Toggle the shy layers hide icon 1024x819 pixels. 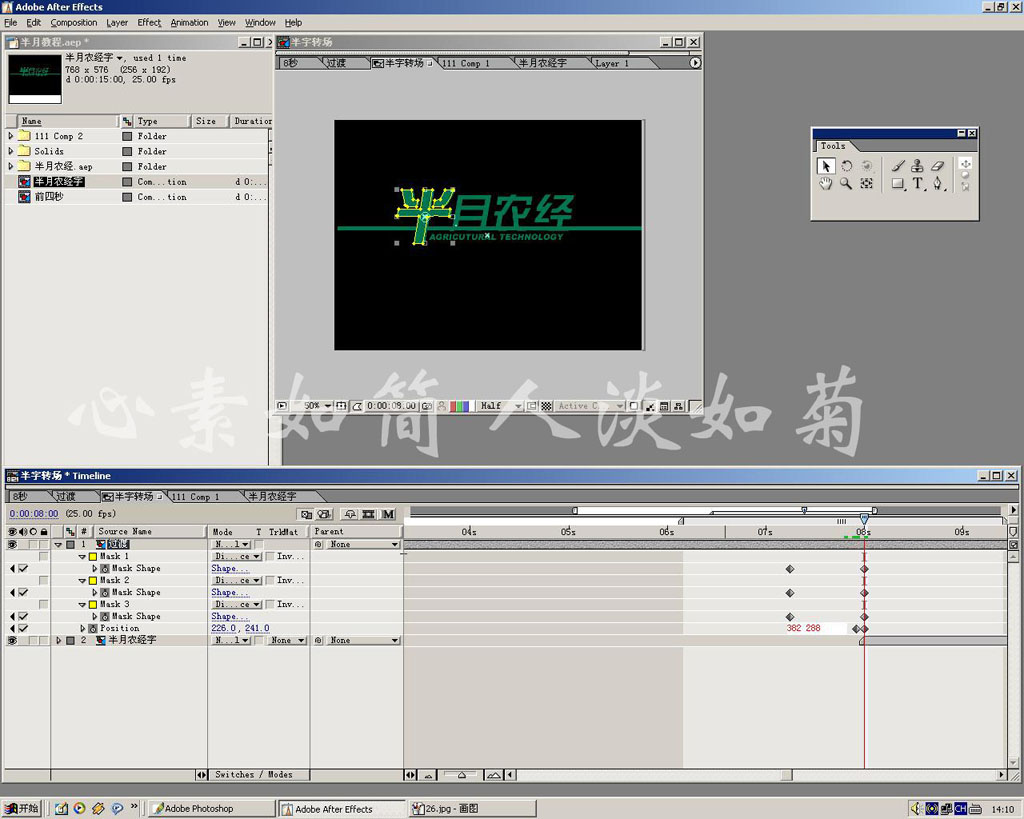coord(350,514)
